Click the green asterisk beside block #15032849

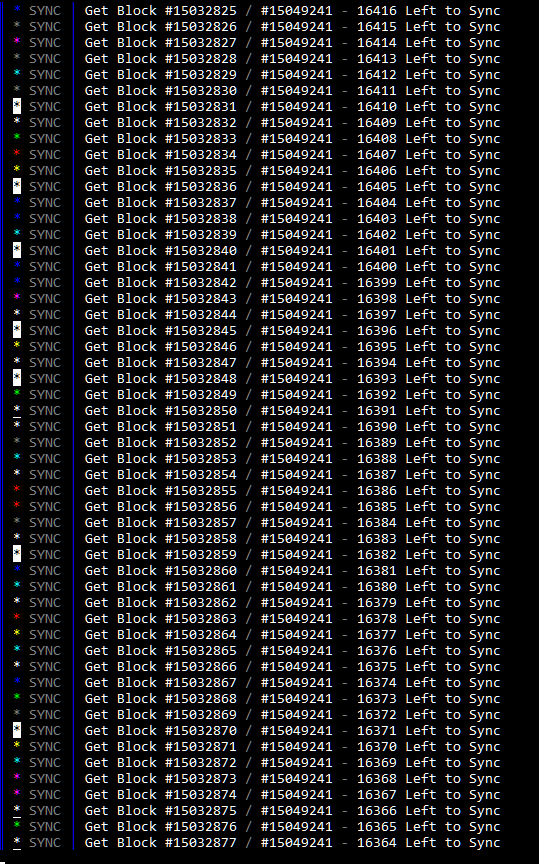coord(17,392)
